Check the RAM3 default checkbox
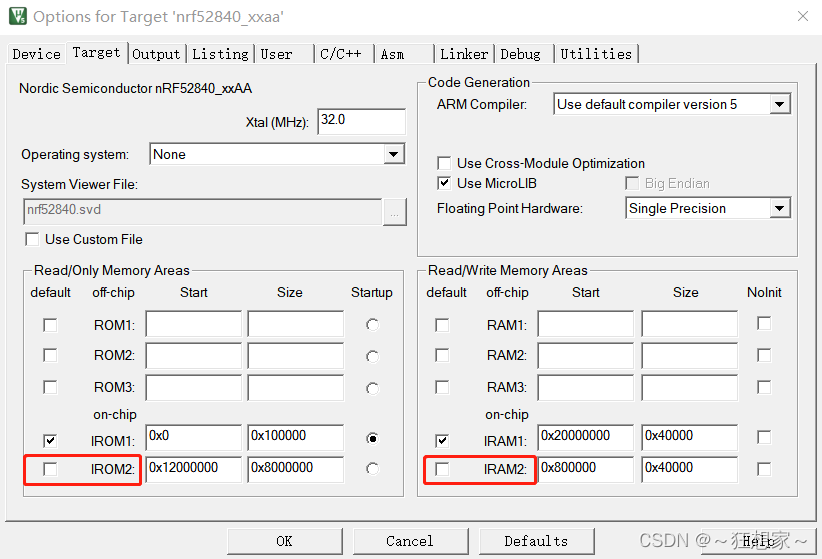Image resolution: width=822 pixels, height=559 pixels. pos(442,388)
